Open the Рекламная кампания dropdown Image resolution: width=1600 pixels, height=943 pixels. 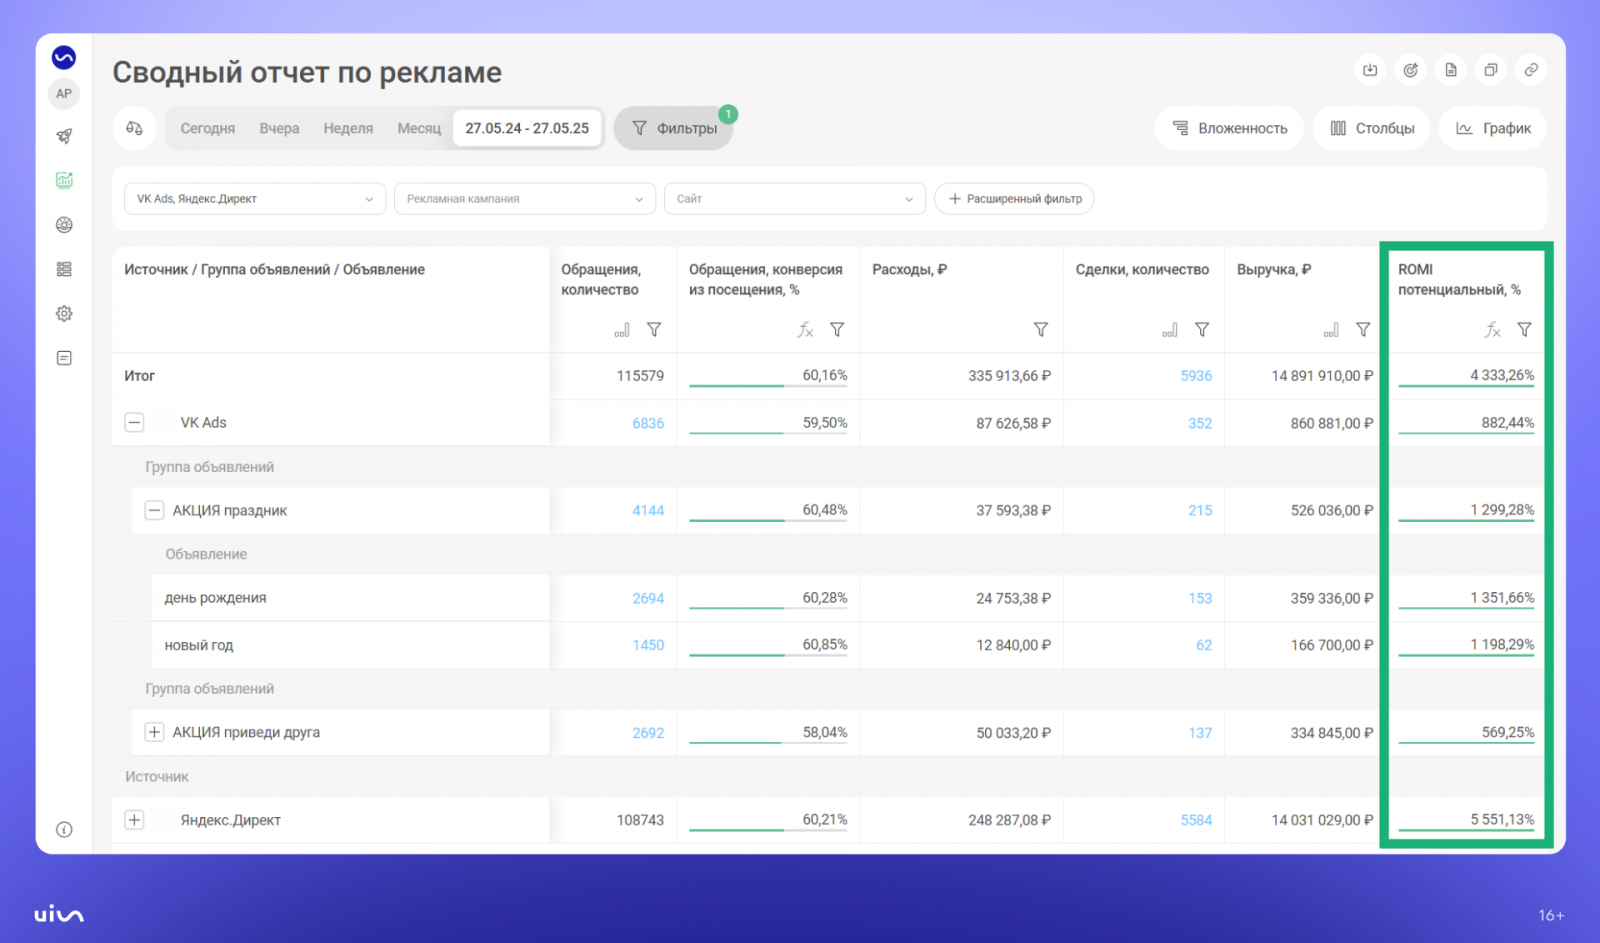click(524, 199)
